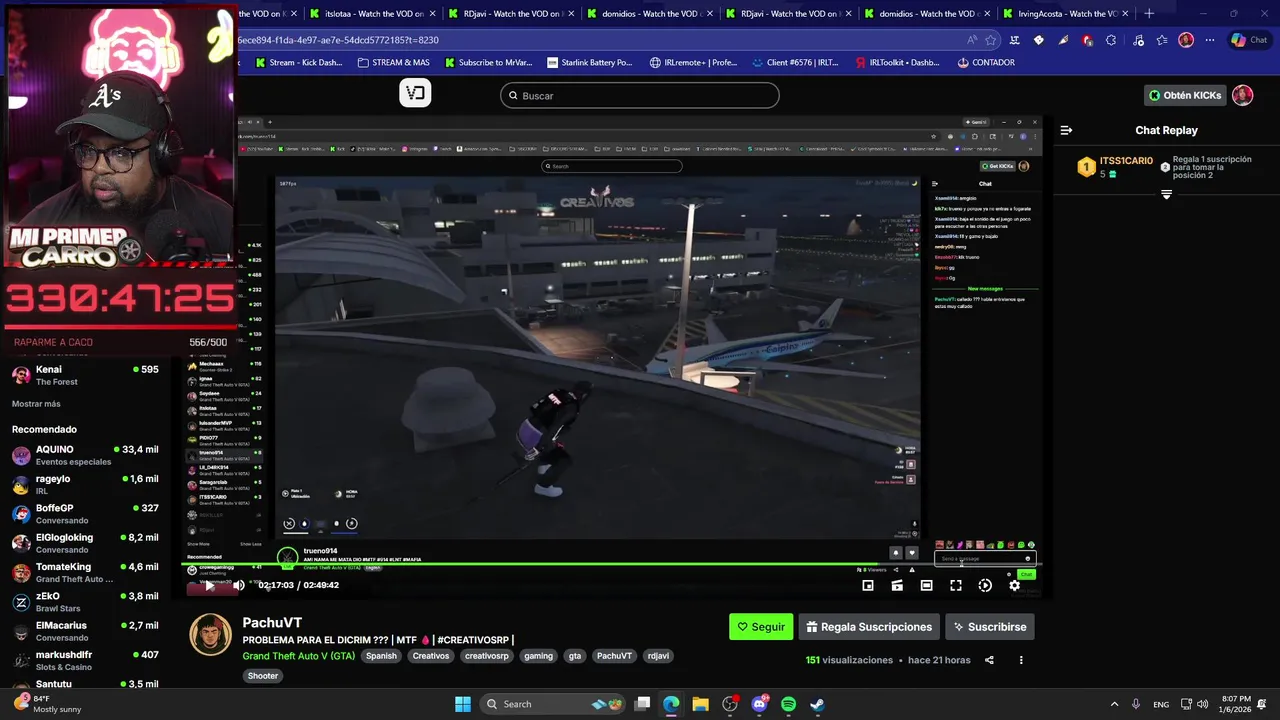This screenshot has height=720, width=1280.
Task: Open a new browser tab
Action: tap(1149, 14)
